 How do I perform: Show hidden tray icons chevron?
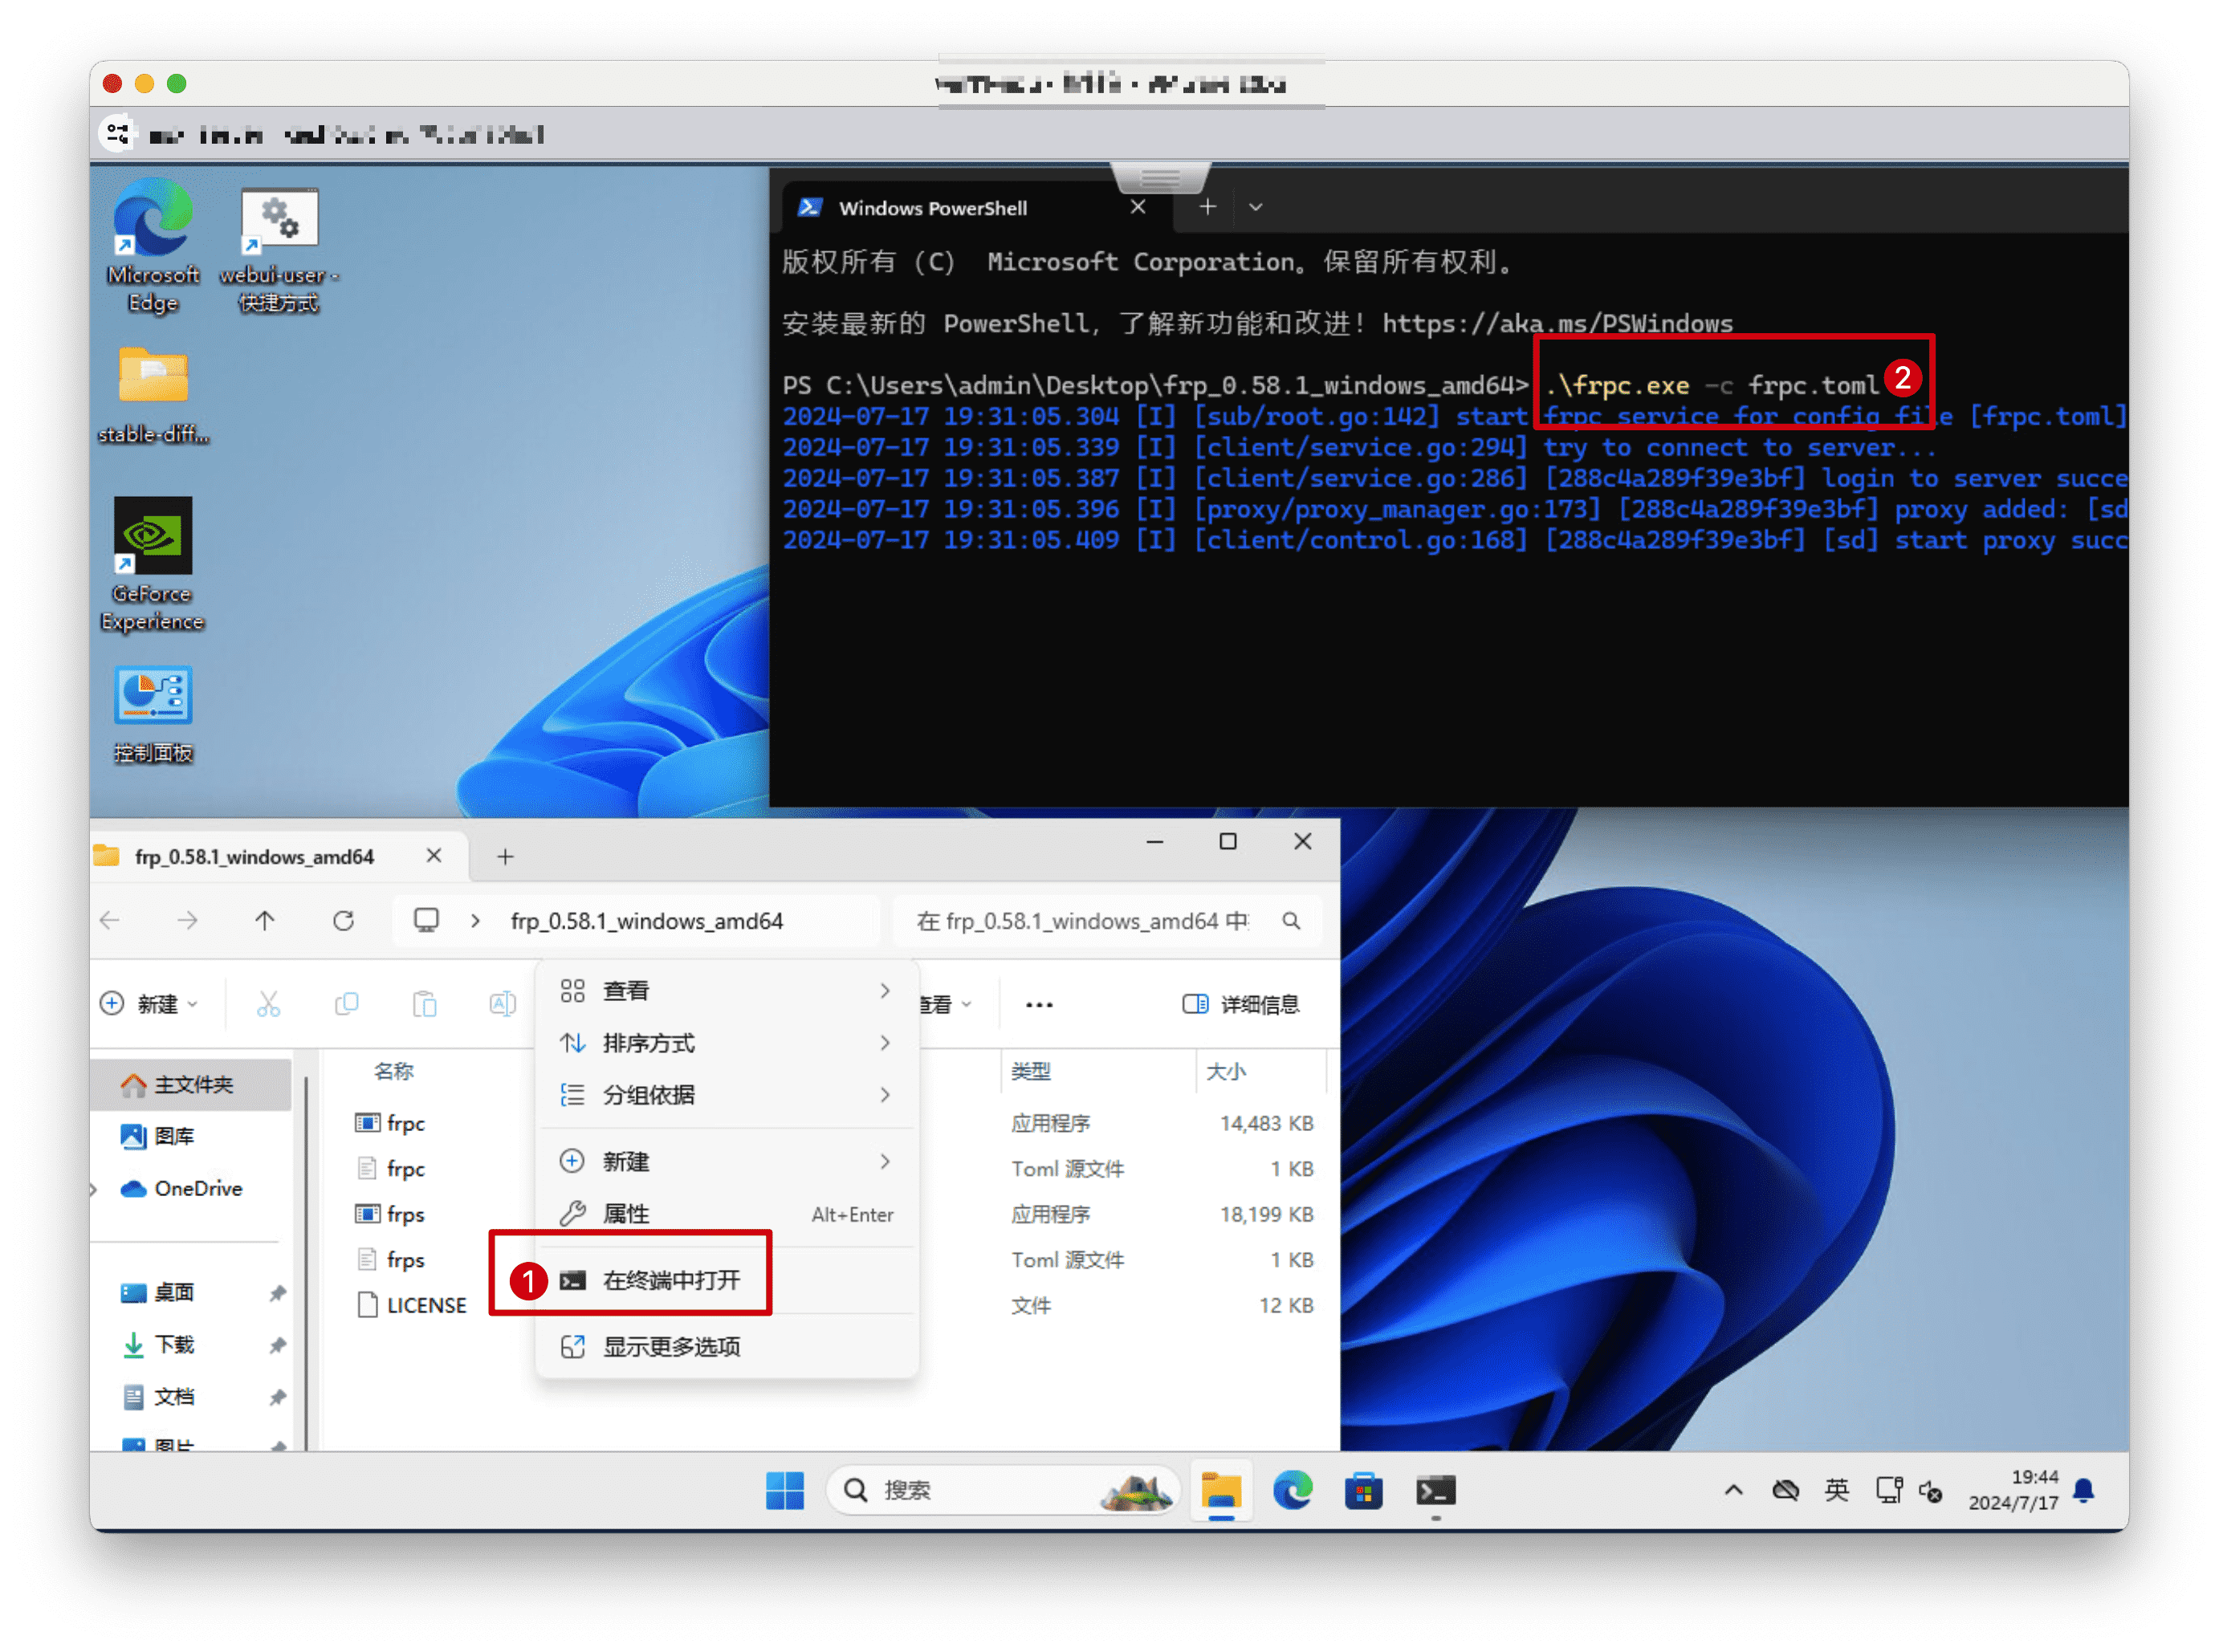pos(1733,1490)
